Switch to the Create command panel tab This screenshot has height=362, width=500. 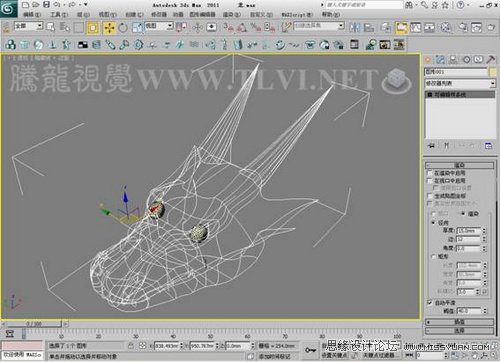click(x=428, y=60)
